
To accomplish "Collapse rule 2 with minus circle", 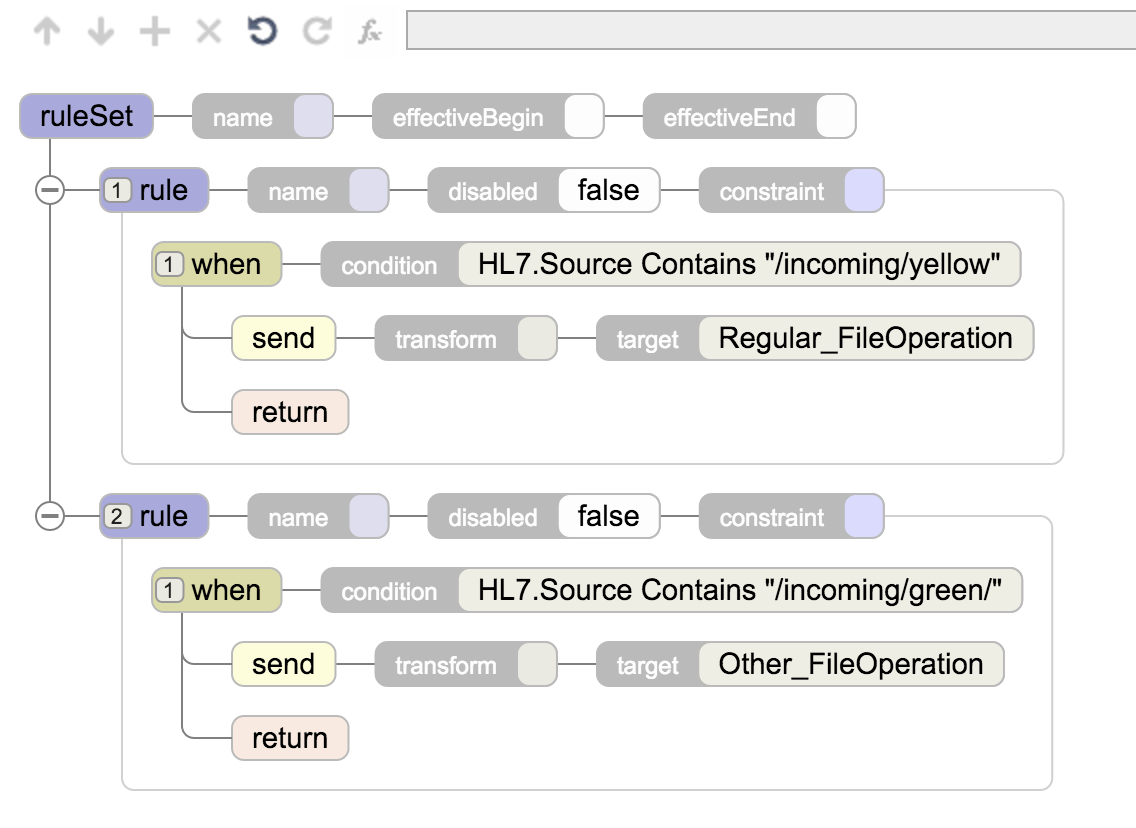I will tap(49, 516).
